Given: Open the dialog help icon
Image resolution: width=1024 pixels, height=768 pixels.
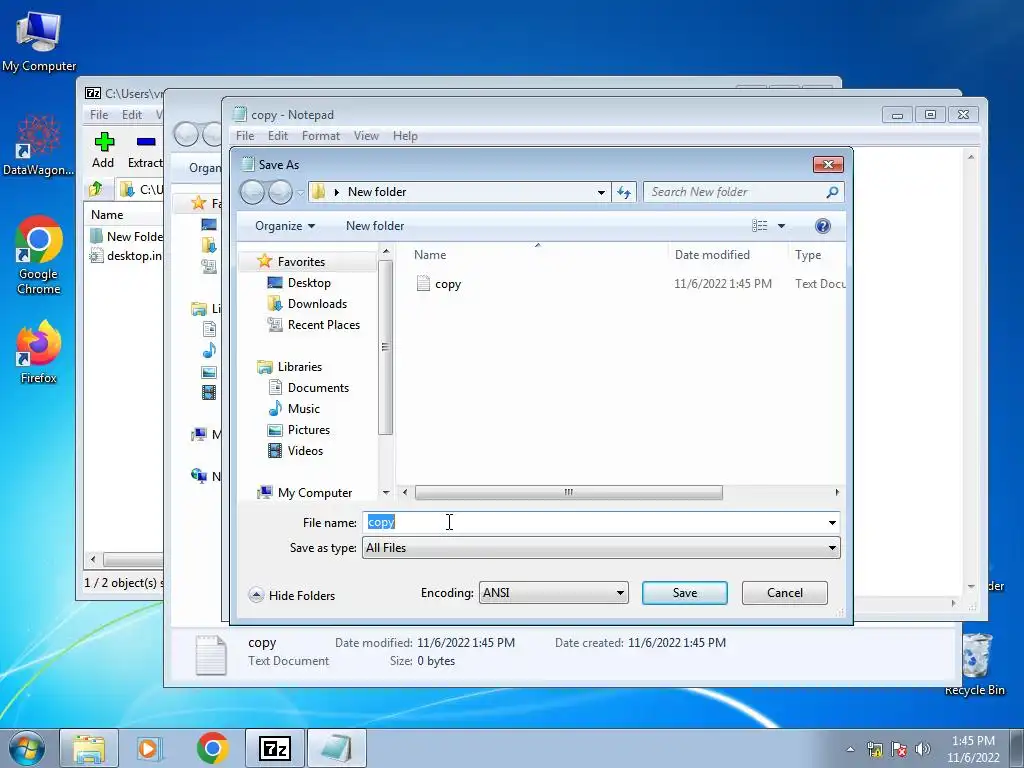Looking at the screenshot, I should 823,226.
